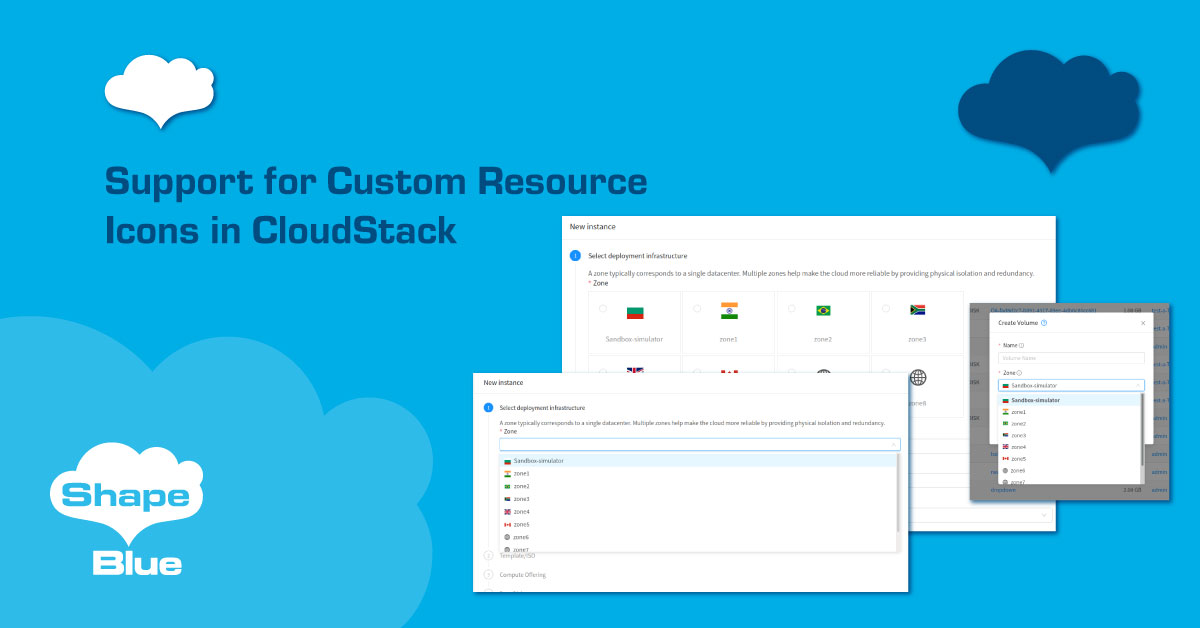Click the Brazilian flag in the zone2 card
Screen dimensions: 1200x628
point(824,311)
